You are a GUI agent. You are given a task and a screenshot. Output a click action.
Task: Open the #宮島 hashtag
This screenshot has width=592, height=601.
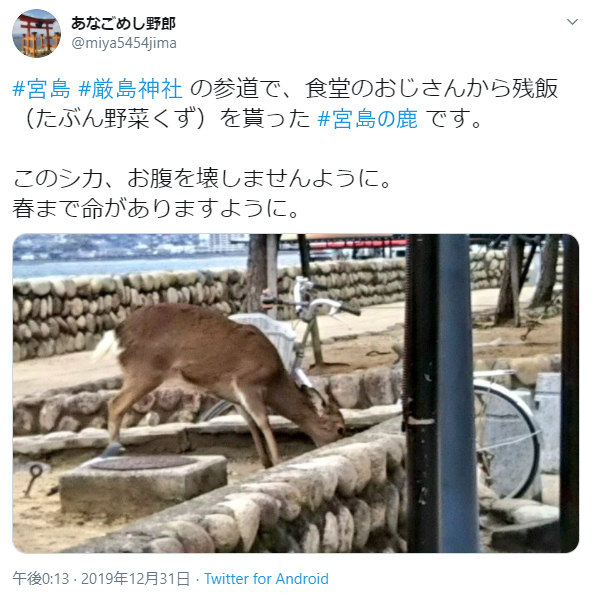click(42, 89)
